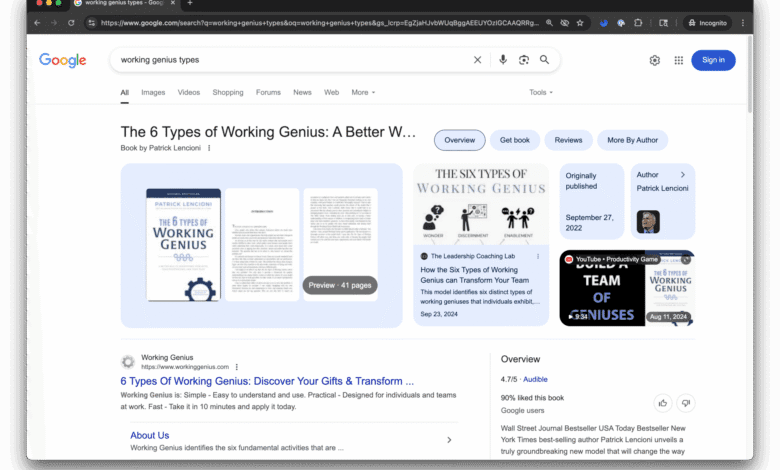This screenshot has width=780, height=470.
Task: Open options dots on Leadership Coaching Lab card
Action: click(x=538, y=257)
